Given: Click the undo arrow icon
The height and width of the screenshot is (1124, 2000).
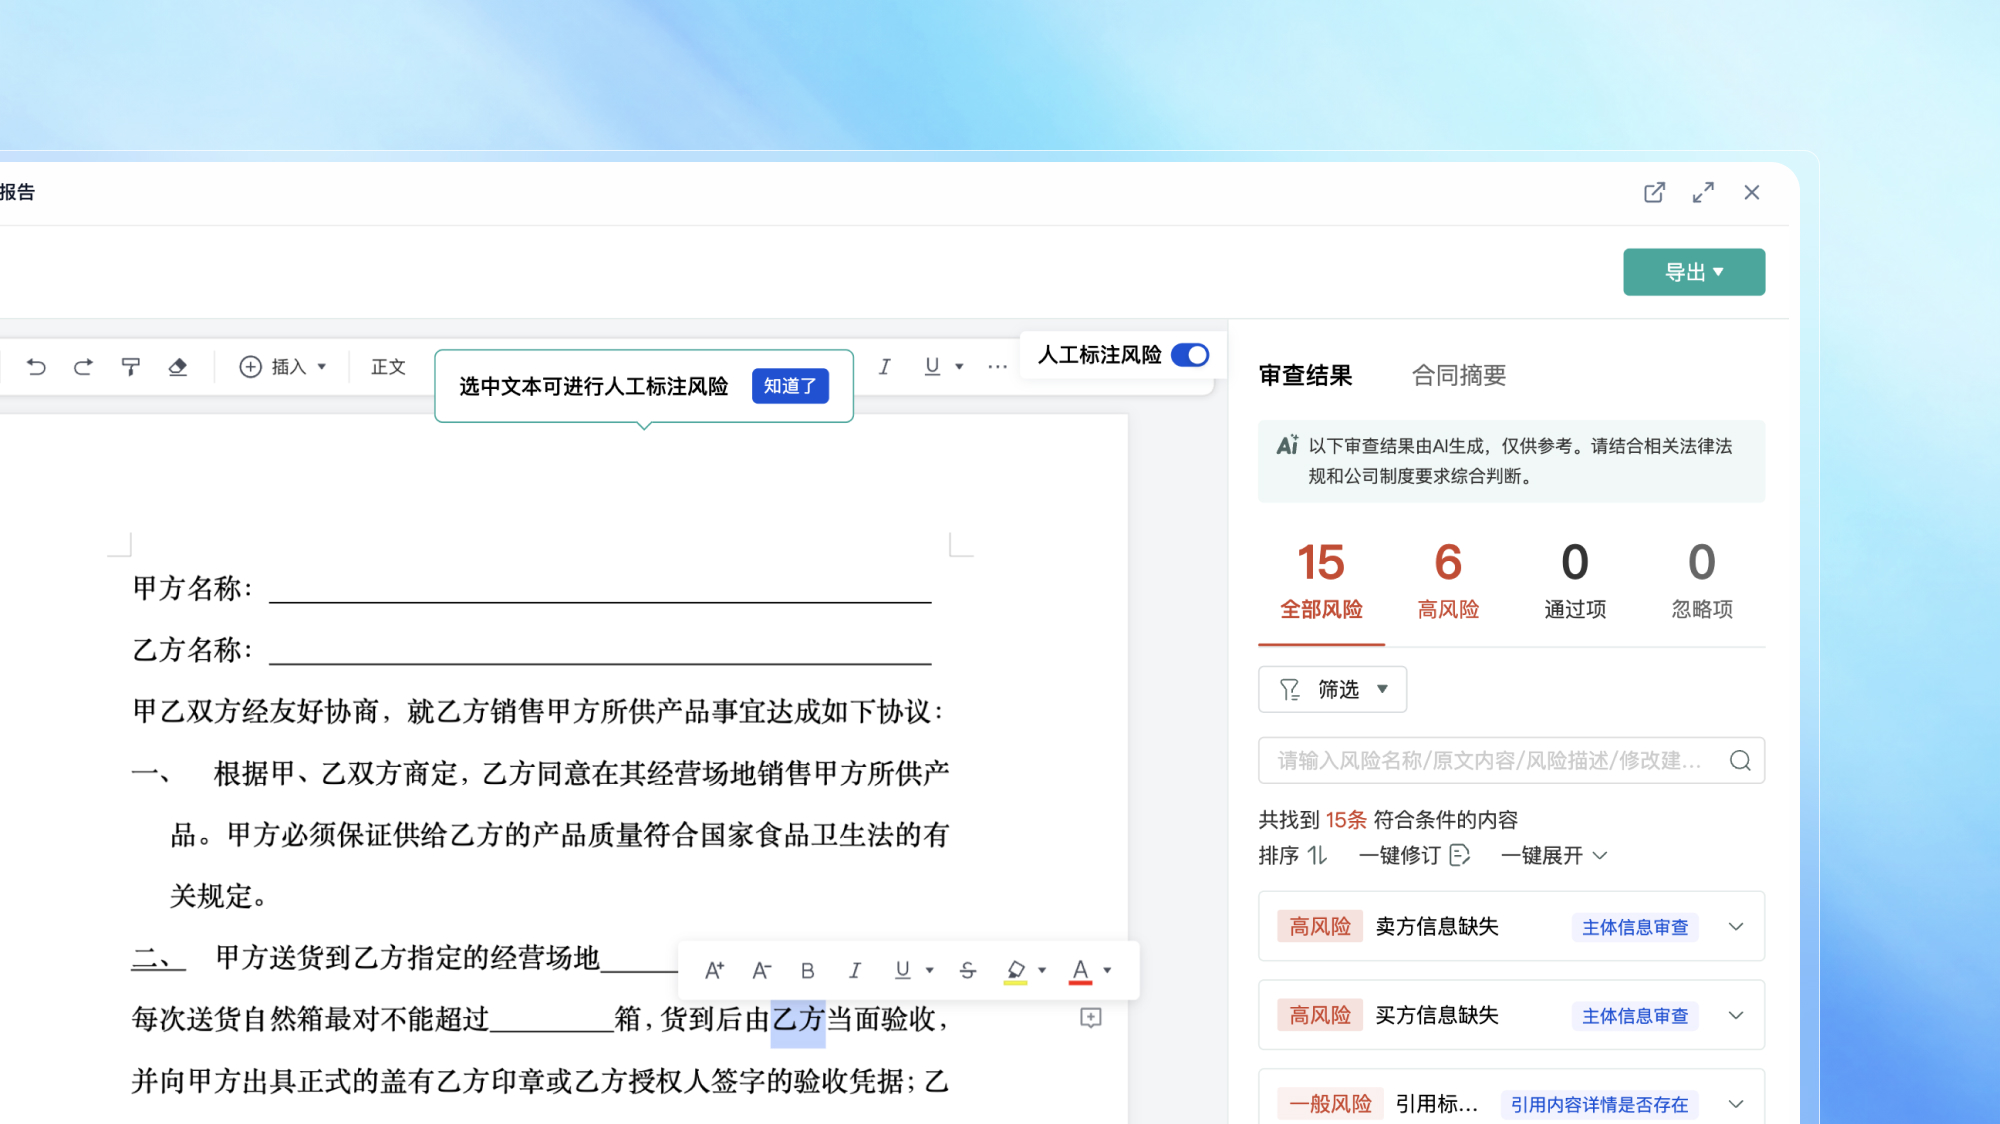Looking at the screenshot, I should click(36, 367).
